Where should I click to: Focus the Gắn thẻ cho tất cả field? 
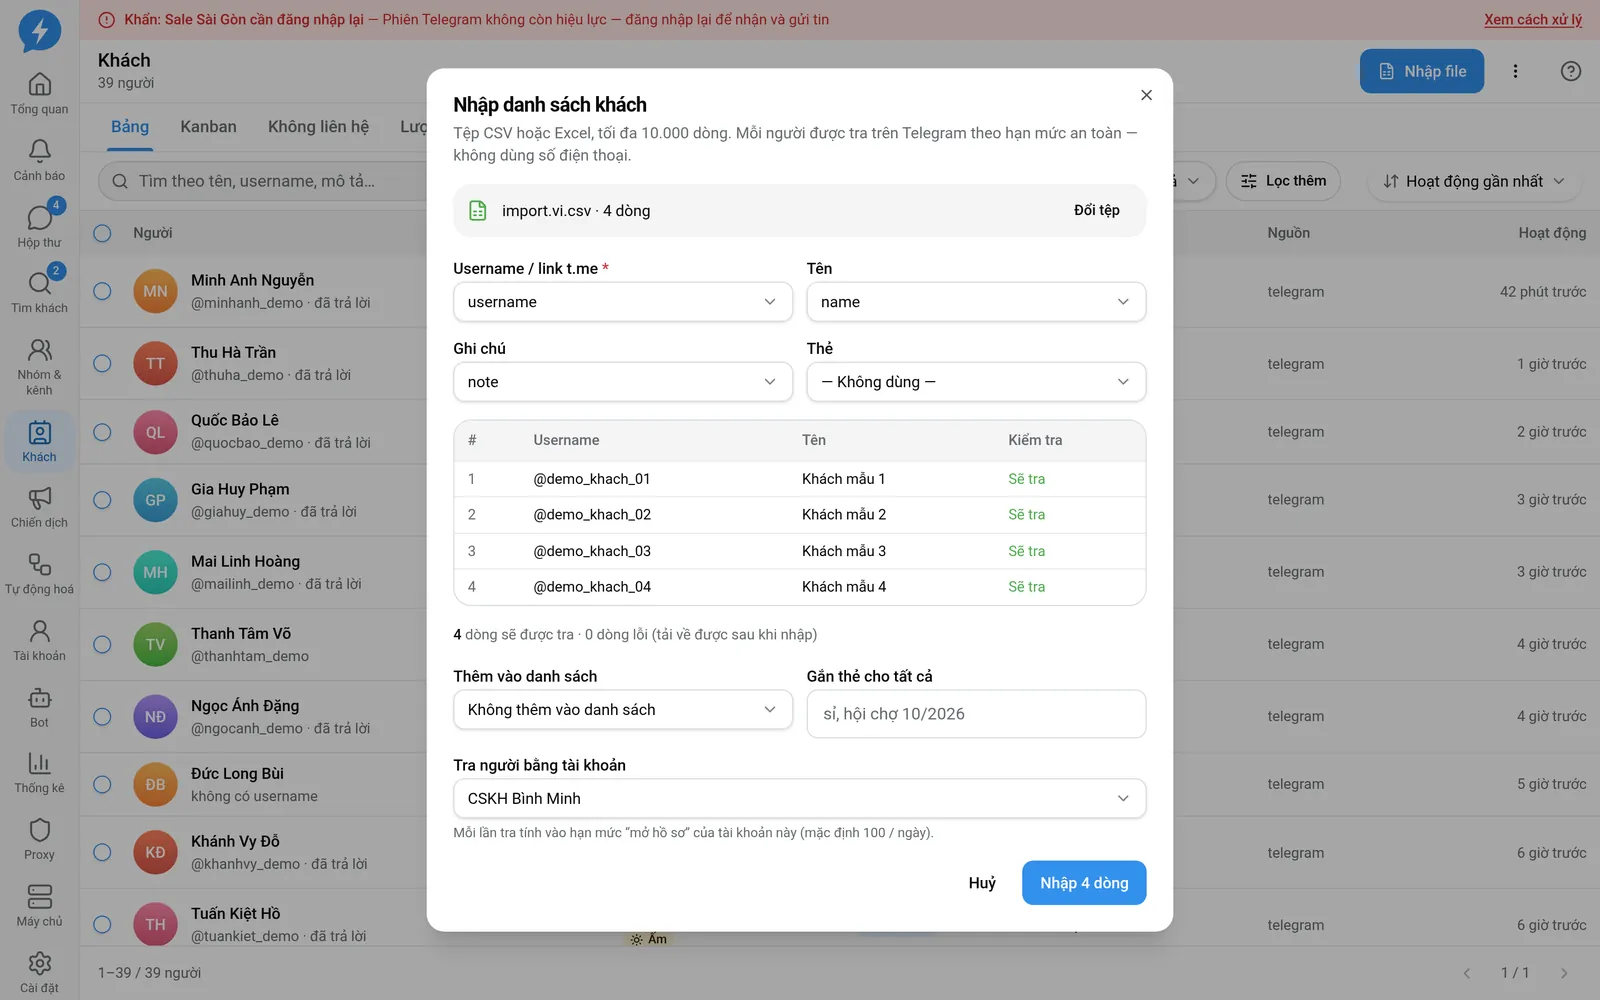(976, 714)
